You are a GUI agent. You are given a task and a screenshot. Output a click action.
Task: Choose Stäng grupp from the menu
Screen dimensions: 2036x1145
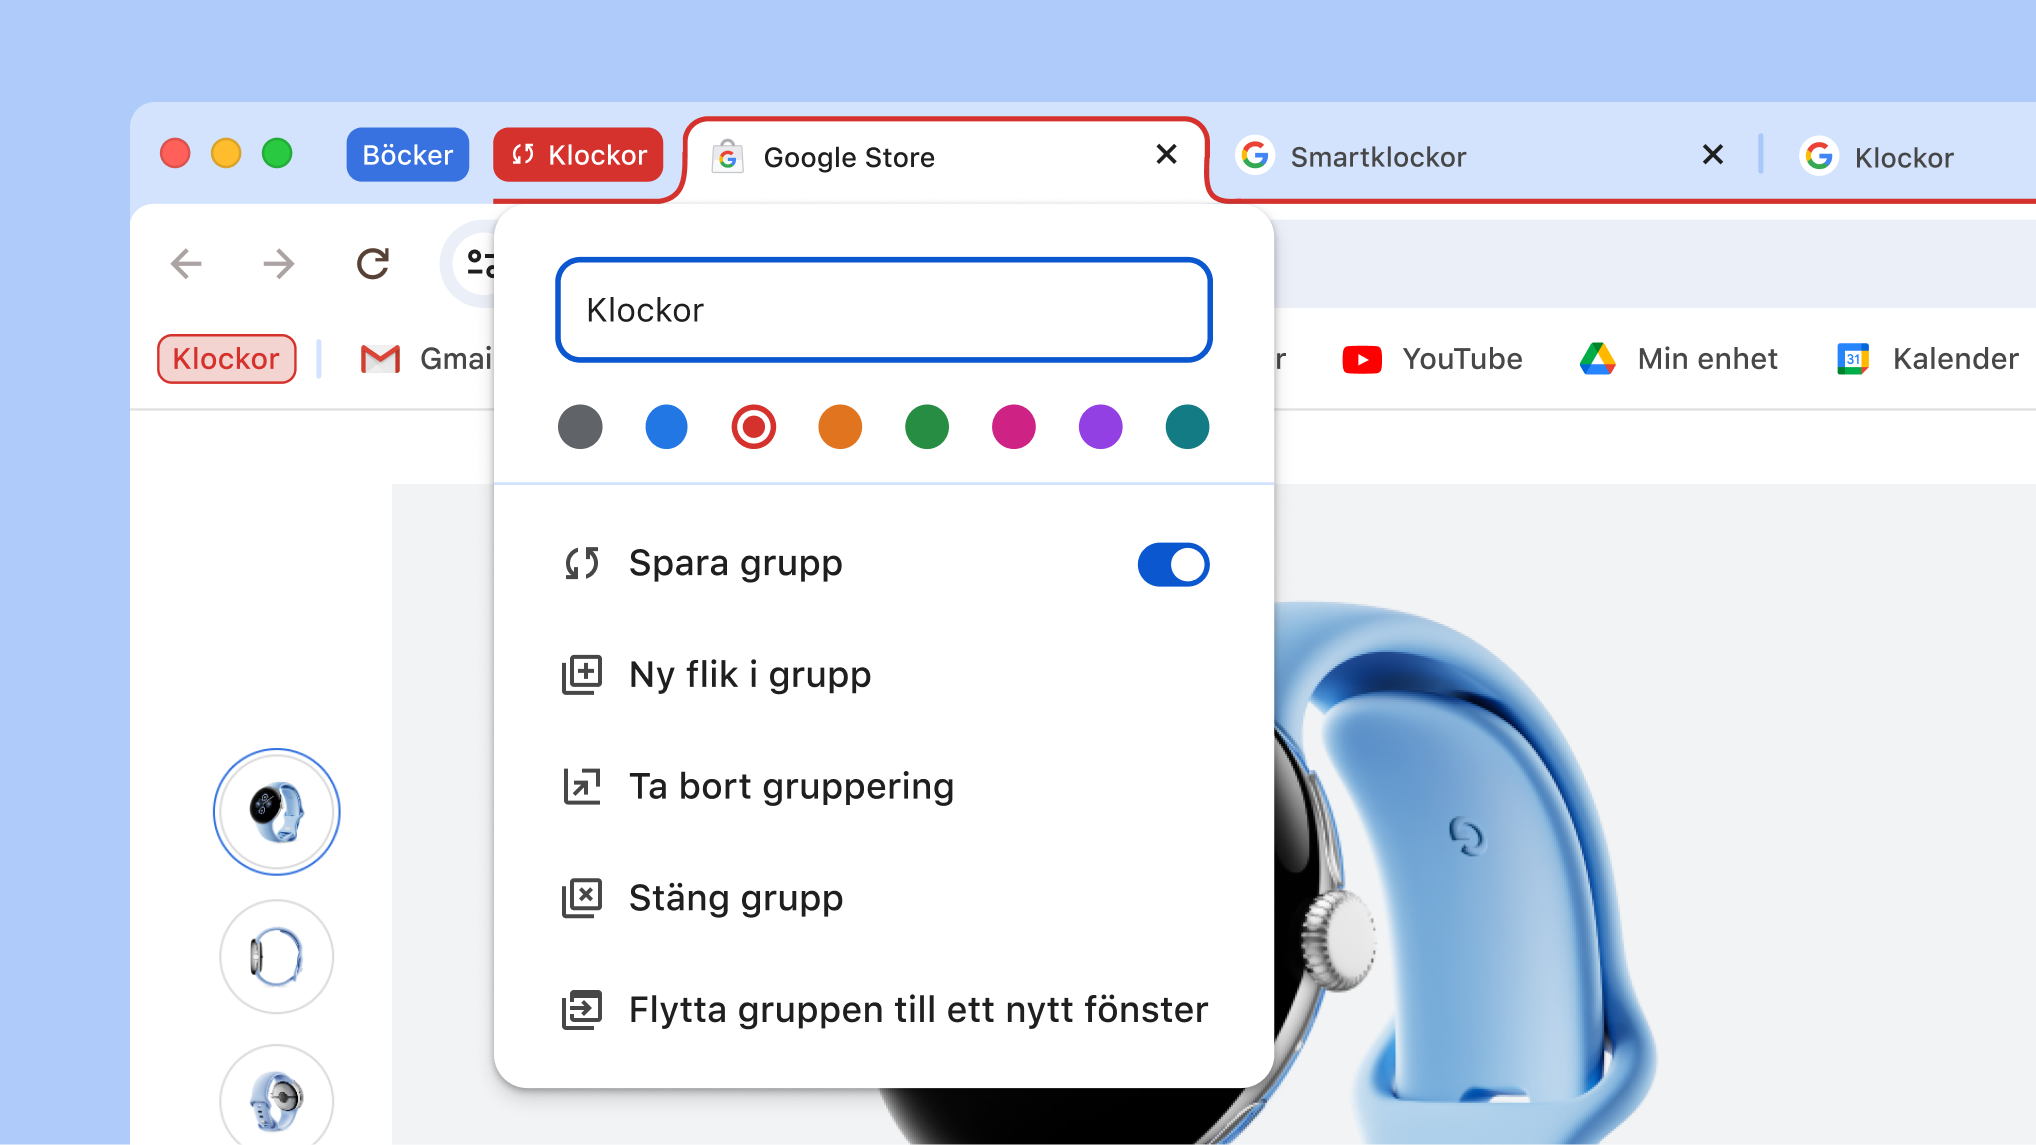(735, 897)
